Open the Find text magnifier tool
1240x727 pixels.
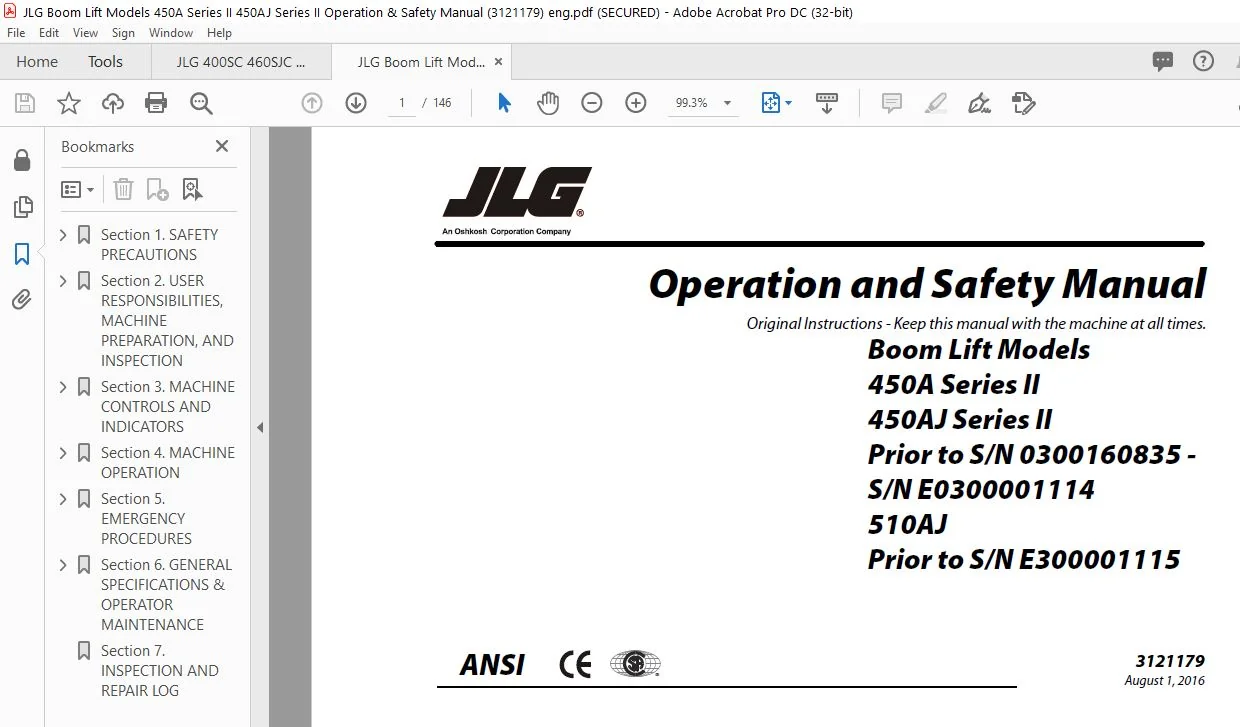pyautogui.click(x=201, y=103)
